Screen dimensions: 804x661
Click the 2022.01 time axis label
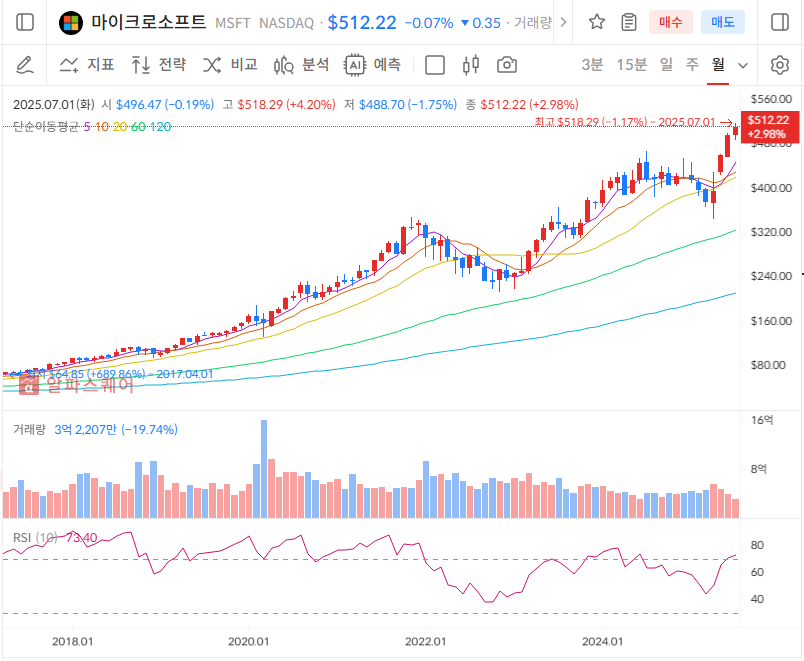pos(426,642)
